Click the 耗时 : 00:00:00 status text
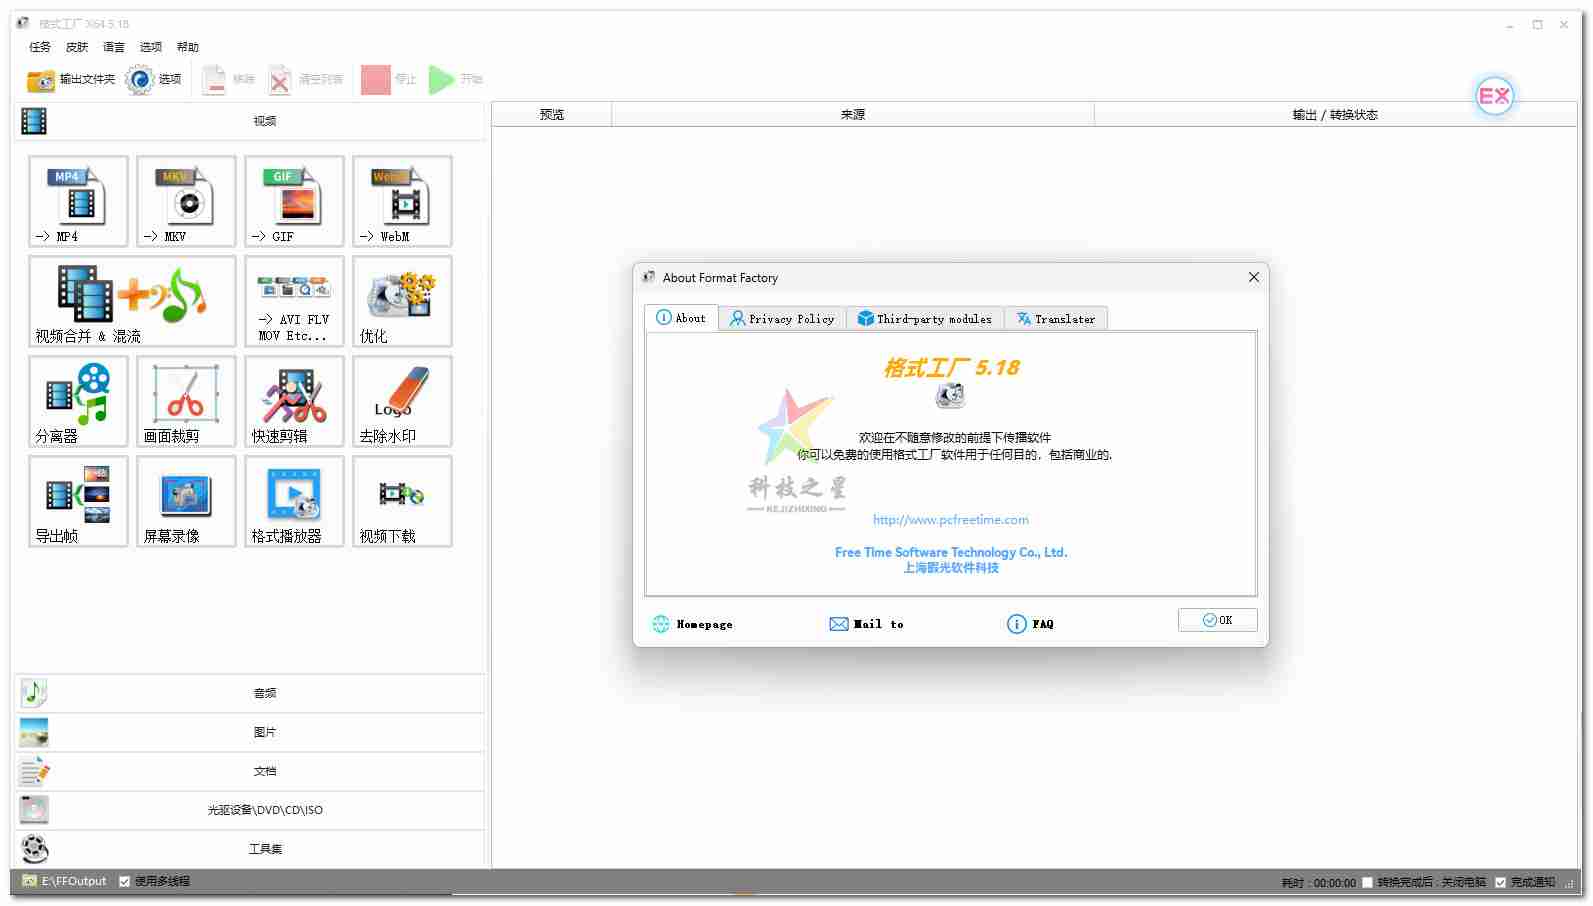This screenshot has width=1593, height=906. tap(1318, 883)
